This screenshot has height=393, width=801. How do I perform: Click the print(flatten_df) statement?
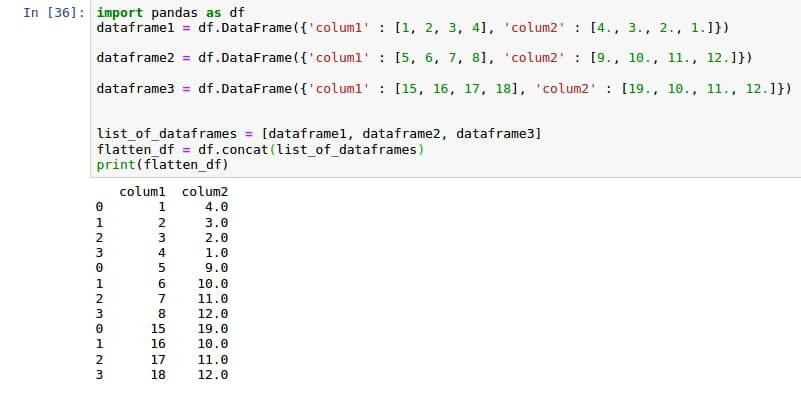coord(162,165)
